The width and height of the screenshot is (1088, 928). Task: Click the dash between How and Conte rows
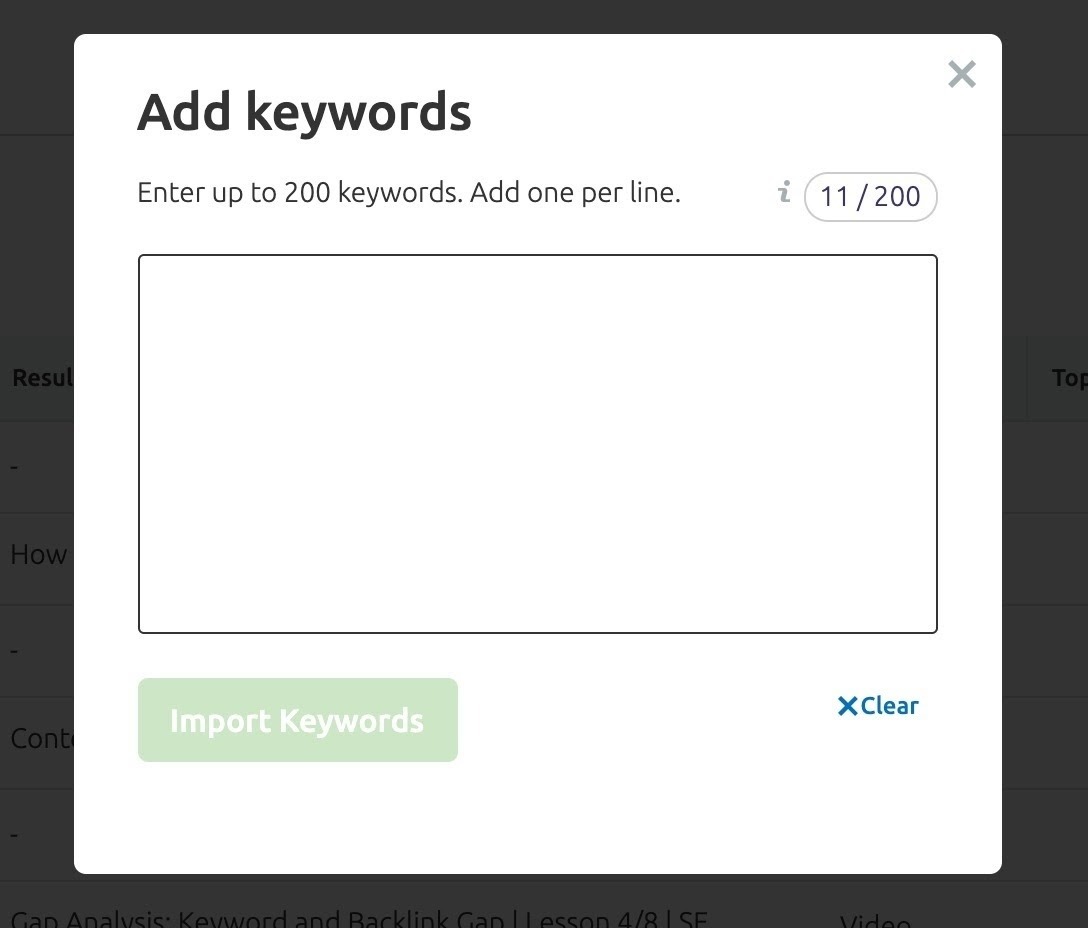14,650
